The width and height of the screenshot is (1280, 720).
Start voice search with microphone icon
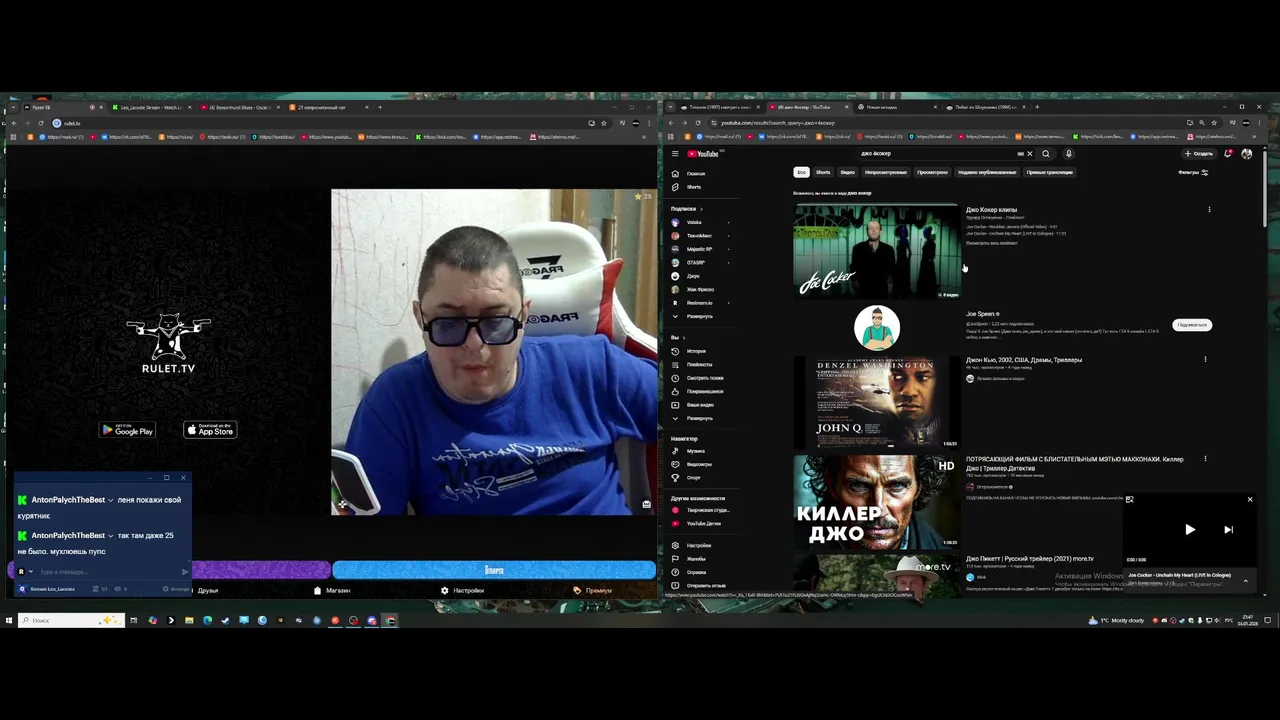pos(1068,154)
